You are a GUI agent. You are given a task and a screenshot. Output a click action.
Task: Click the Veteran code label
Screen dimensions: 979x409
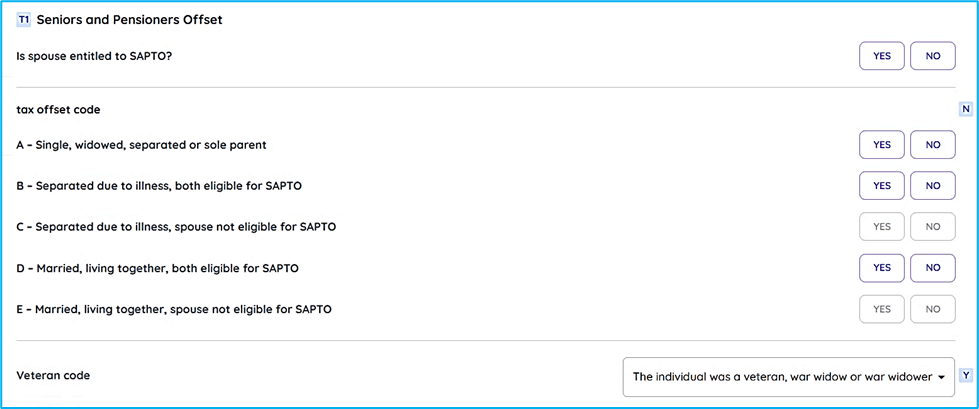pyautogui.click(x=53, y=376)
